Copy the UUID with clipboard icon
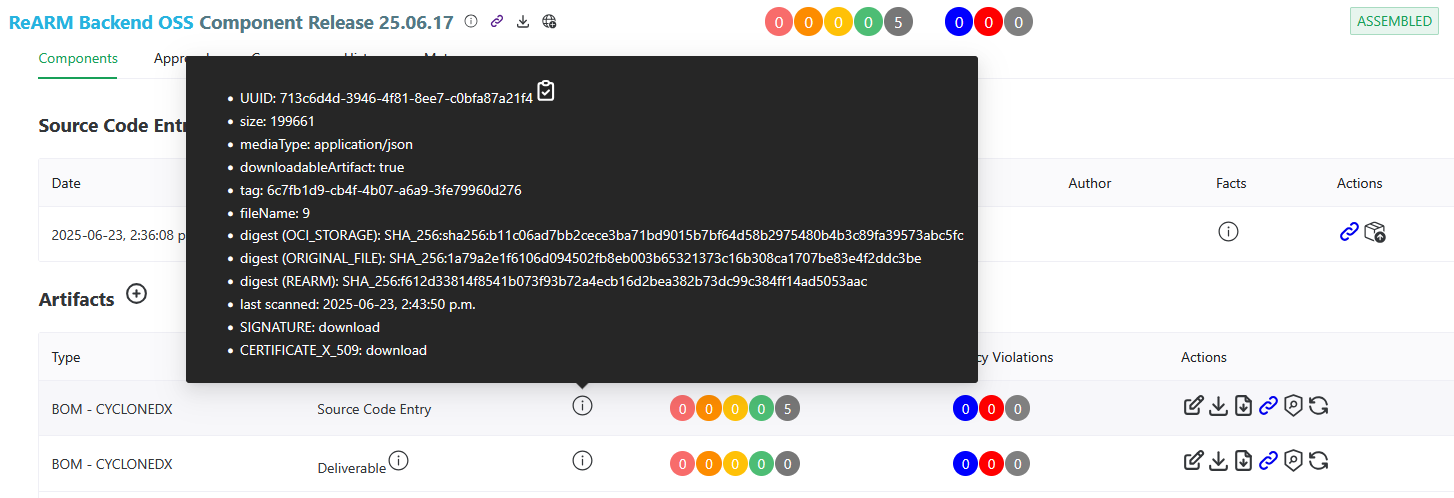This screenshot has width=1454, height=498. [545, 91]
